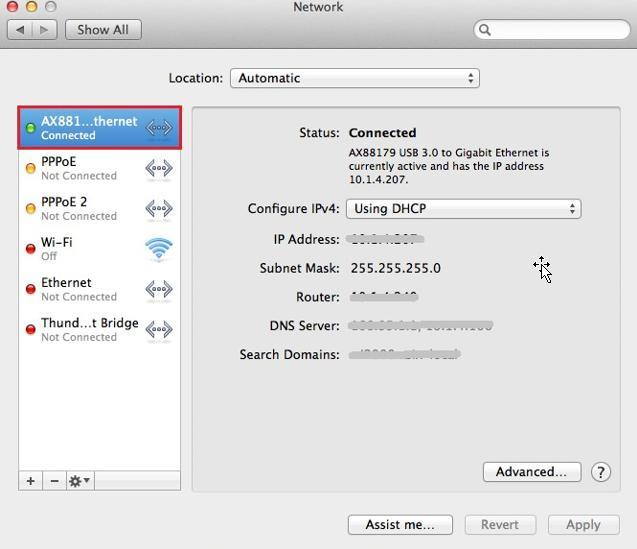Select the Wi-Fi service entry

pyautogui.click(x=100, y=249)
